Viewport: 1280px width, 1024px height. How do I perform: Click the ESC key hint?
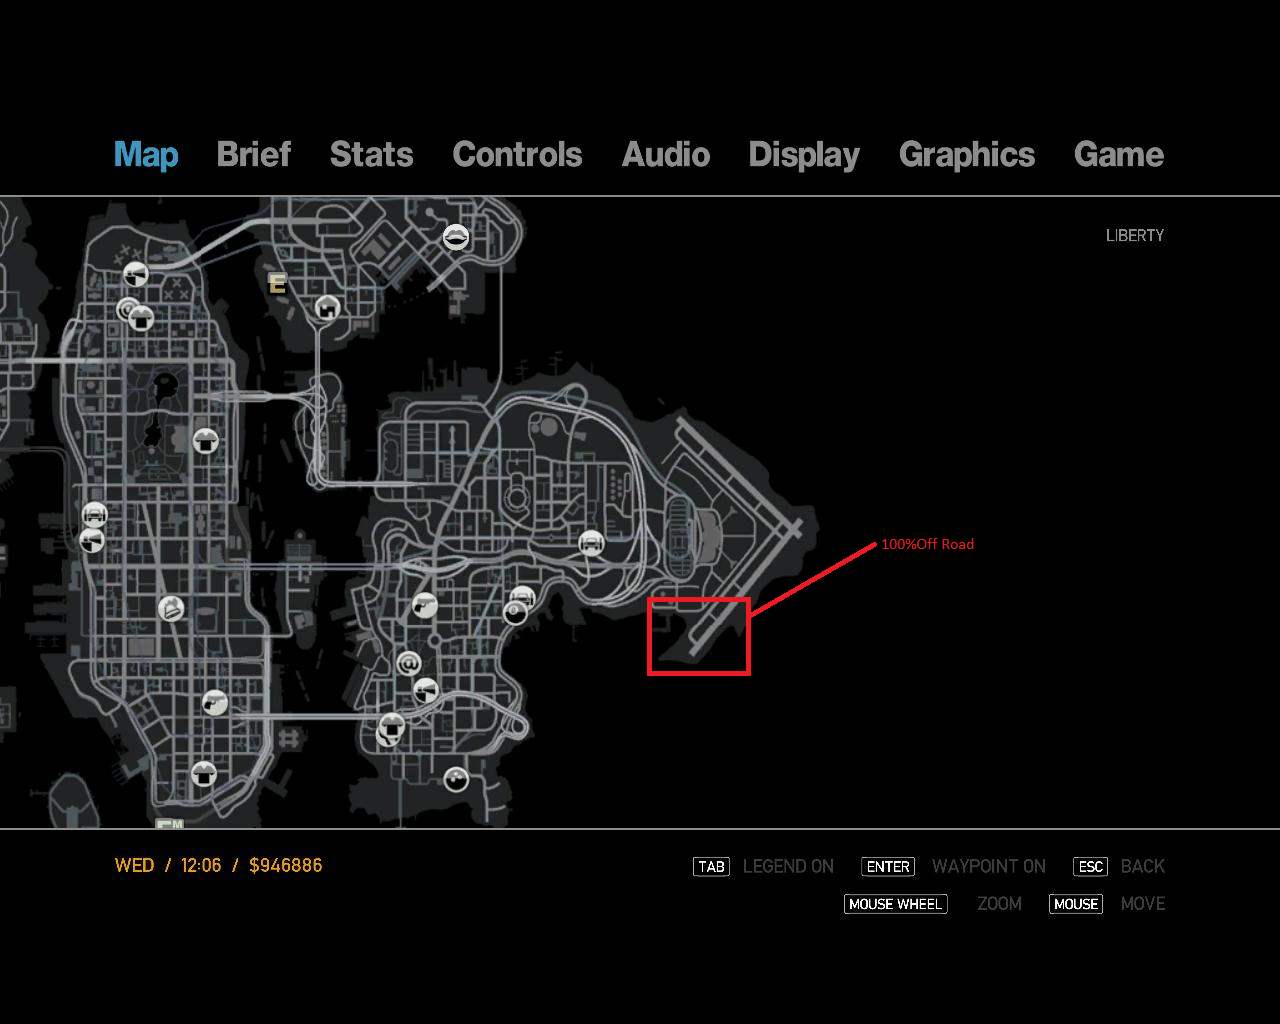pos(1091,866)
